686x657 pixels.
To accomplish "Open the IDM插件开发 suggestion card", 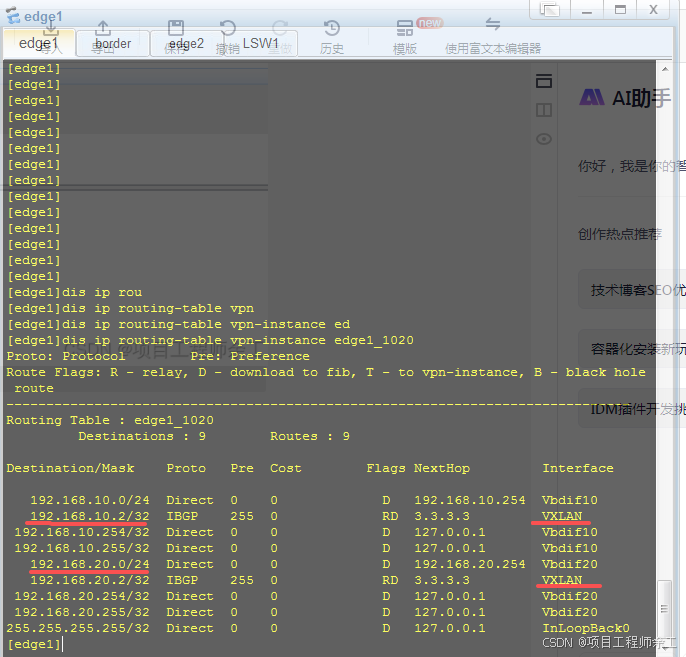I will (x=632, y=409).
